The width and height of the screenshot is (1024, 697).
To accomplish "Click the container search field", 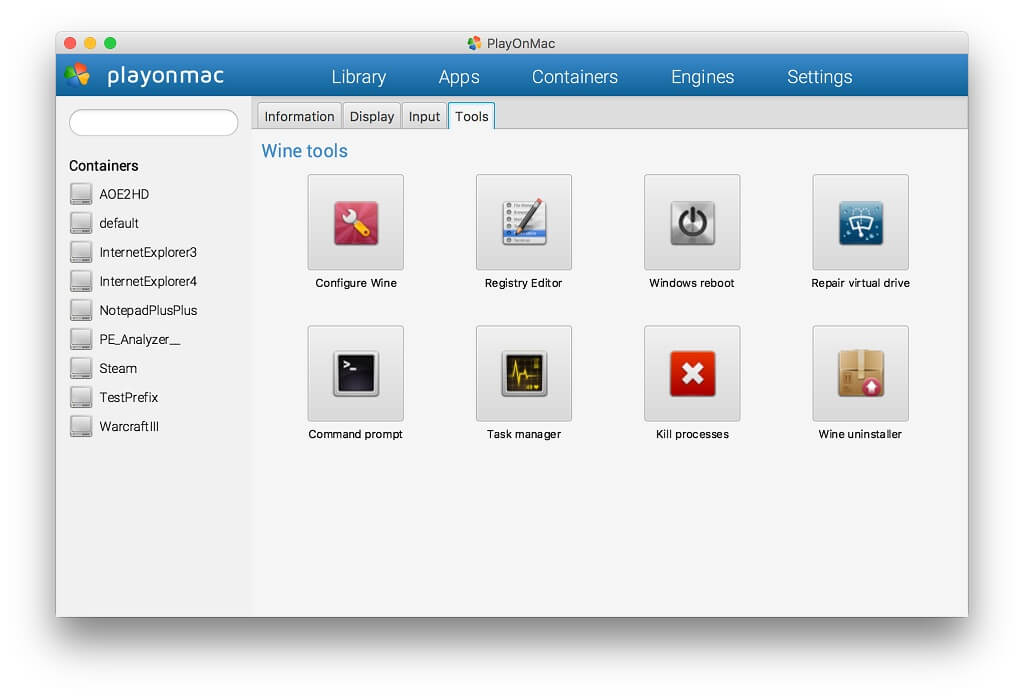I will [153, 123].
